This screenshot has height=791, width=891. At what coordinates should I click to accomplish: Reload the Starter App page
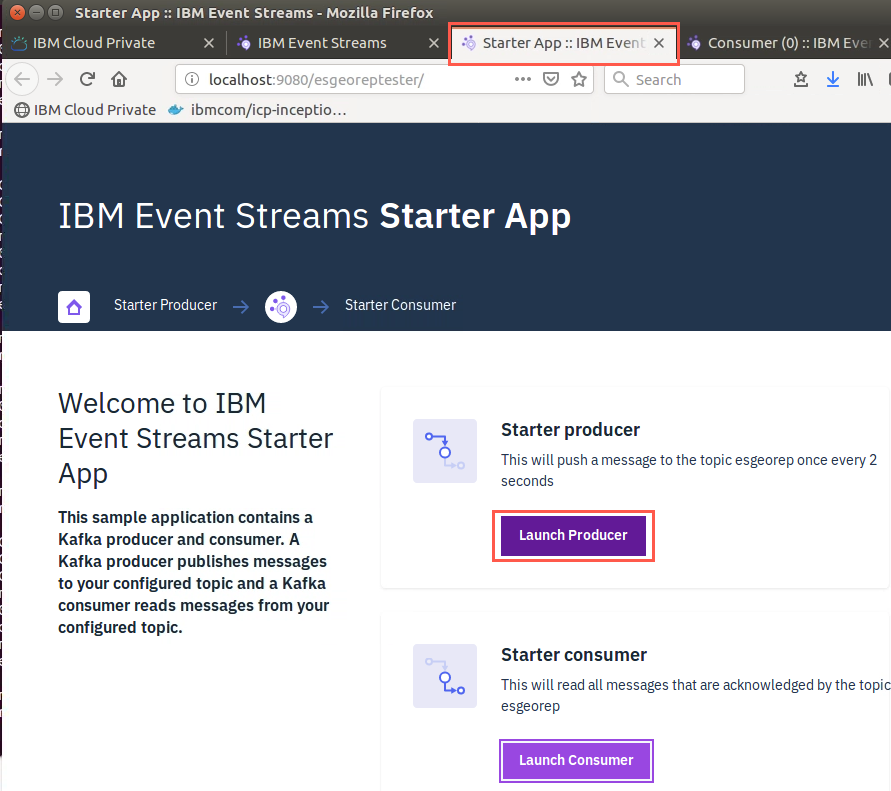coord(87,79)
